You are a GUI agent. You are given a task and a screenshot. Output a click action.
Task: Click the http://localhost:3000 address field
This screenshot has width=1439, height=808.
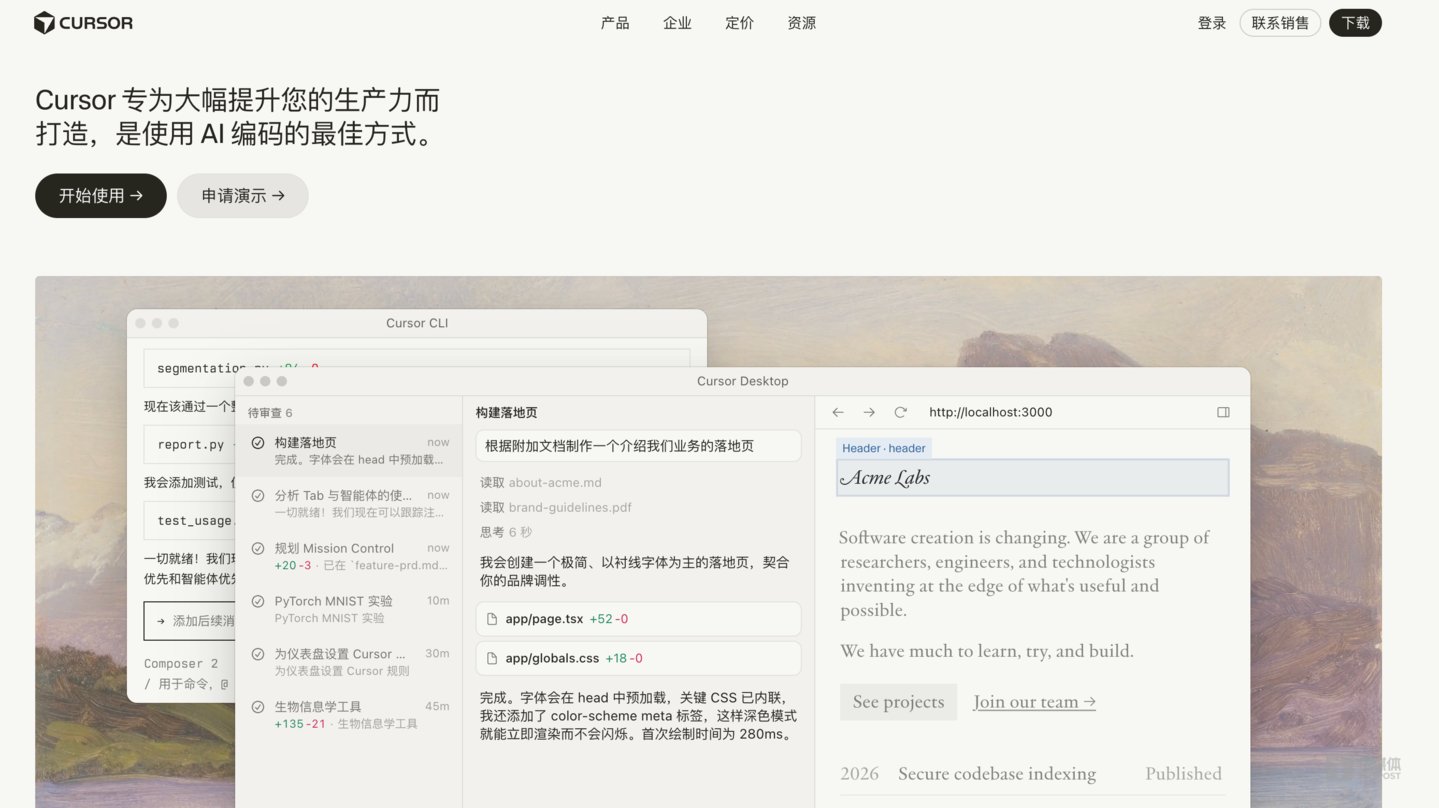(x=990, y=412)
